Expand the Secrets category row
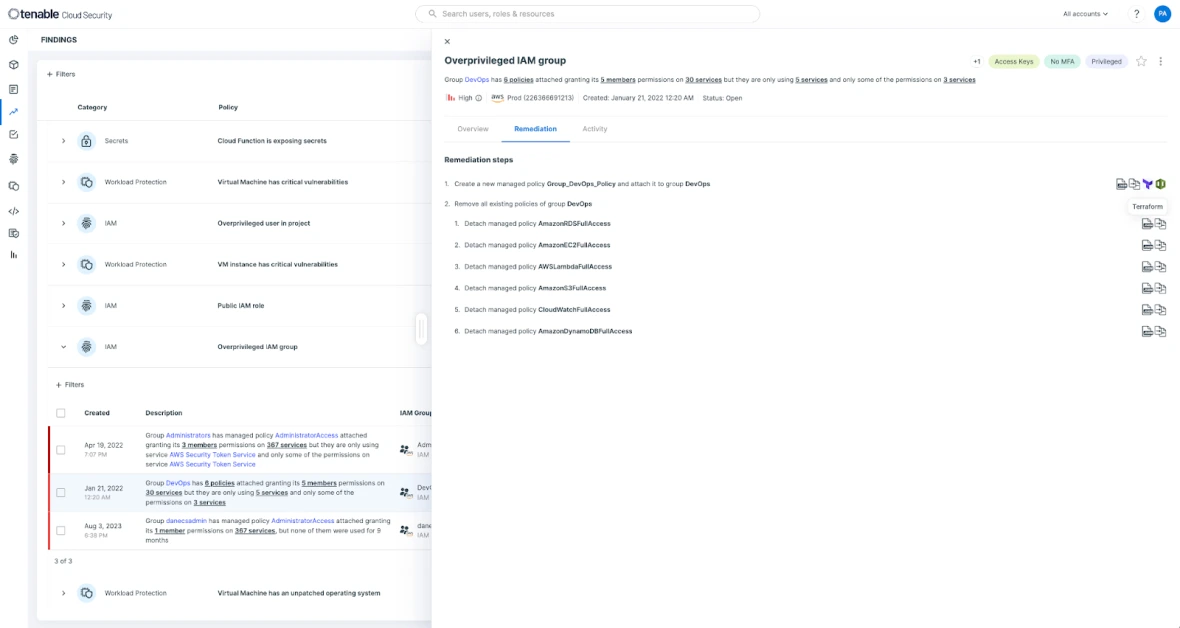Screen dimensions: 1180x628 pyautogui.click(x=63, y=141)
